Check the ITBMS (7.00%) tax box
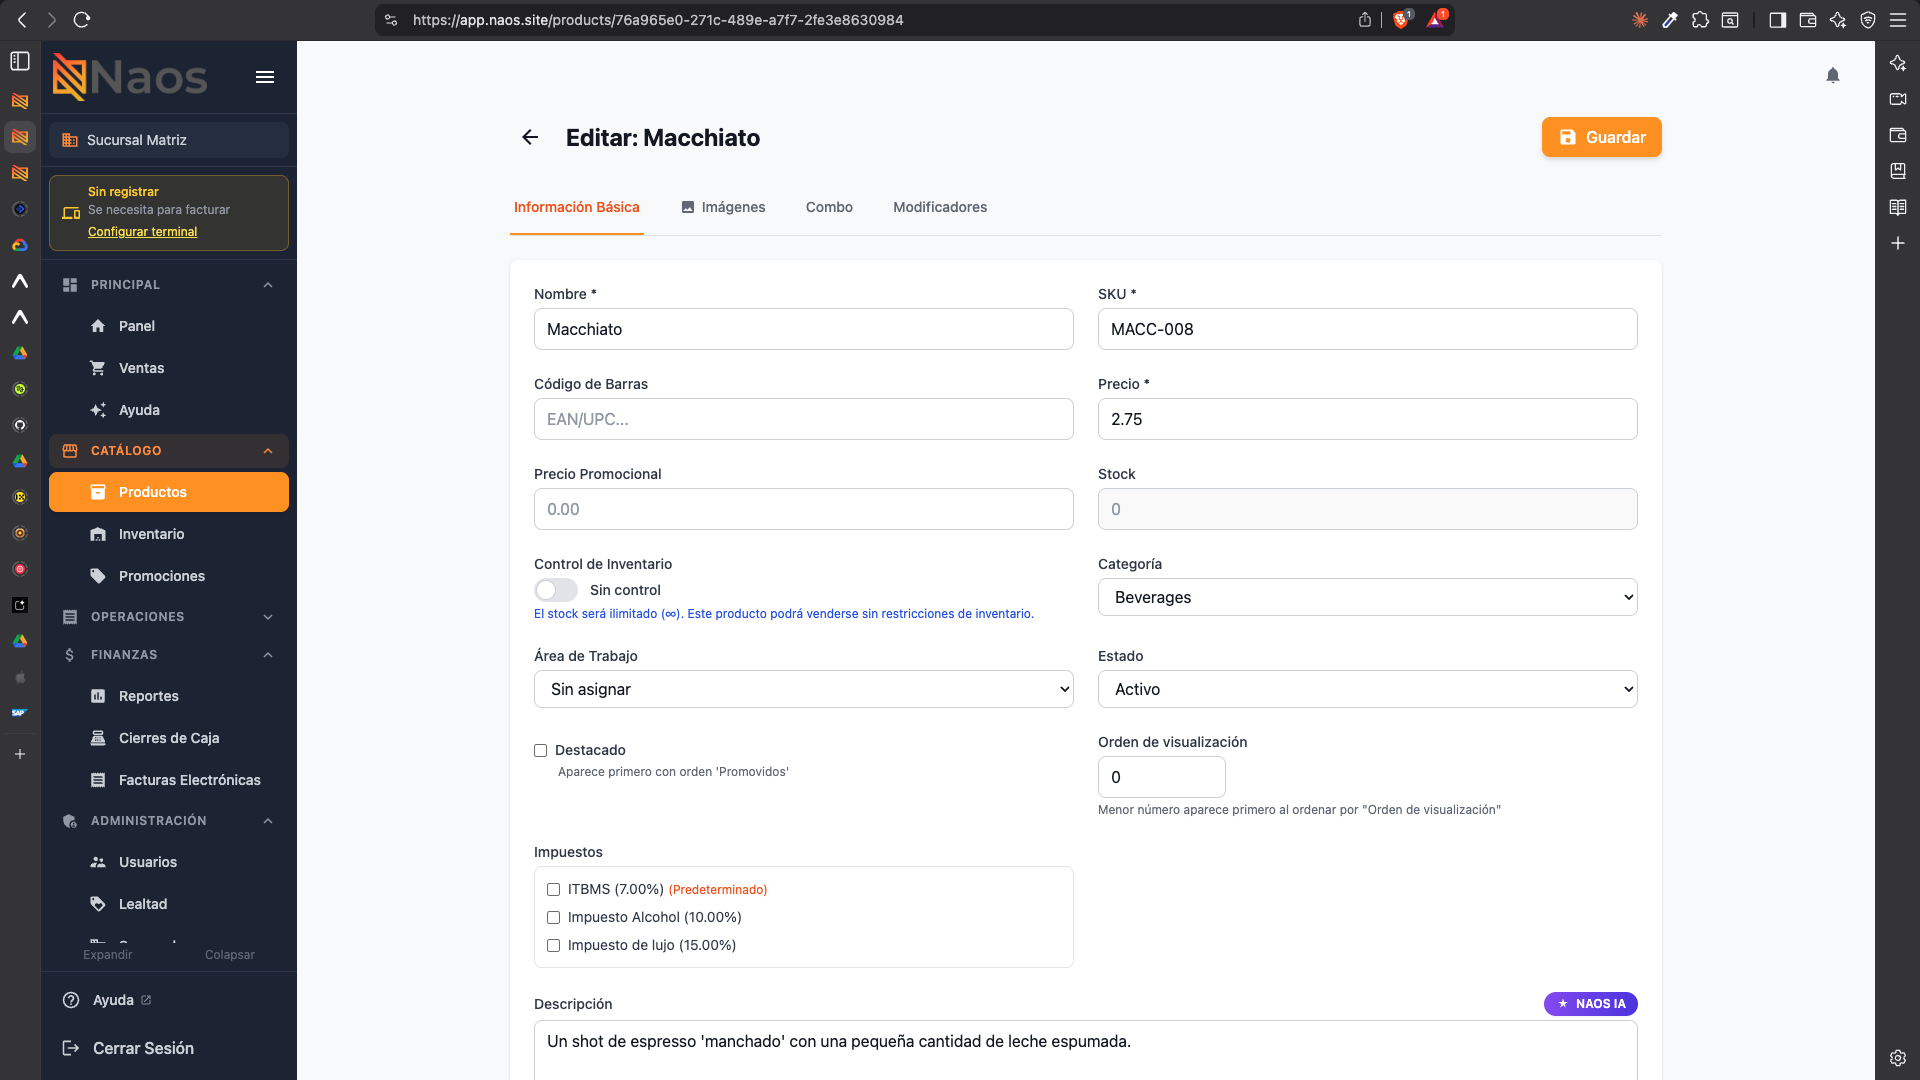 554,889
